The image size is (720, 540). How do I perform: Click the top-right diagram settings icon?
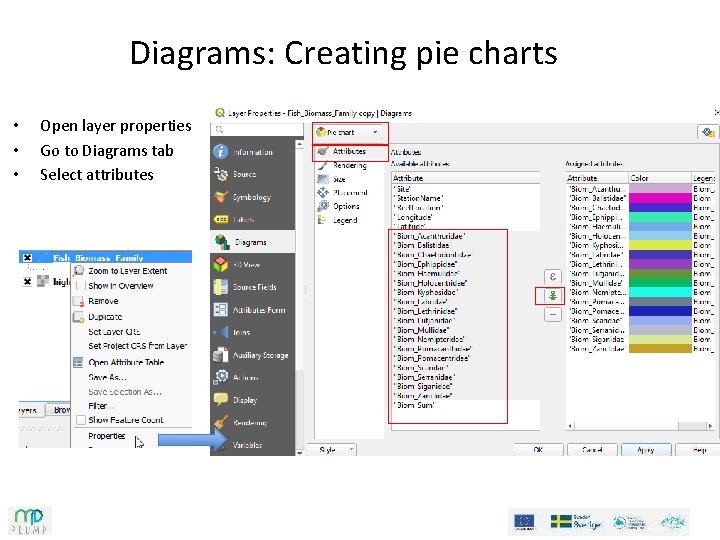click(708, 132)
